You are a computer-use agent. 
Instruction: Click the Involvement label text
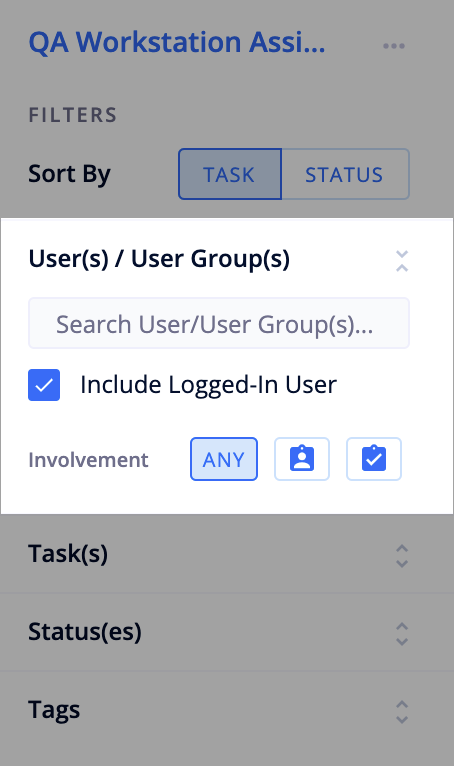coord(88,460)
